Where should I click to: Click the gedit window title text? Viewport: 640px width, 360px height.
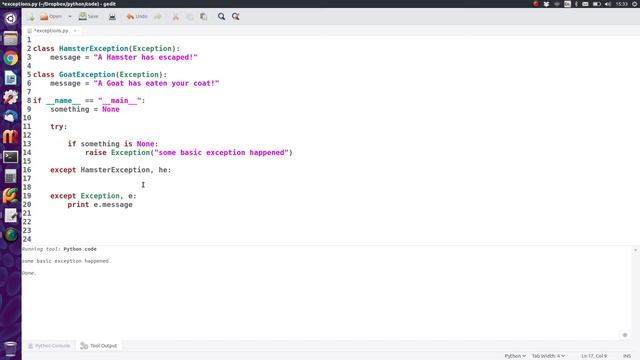[59, 4]
